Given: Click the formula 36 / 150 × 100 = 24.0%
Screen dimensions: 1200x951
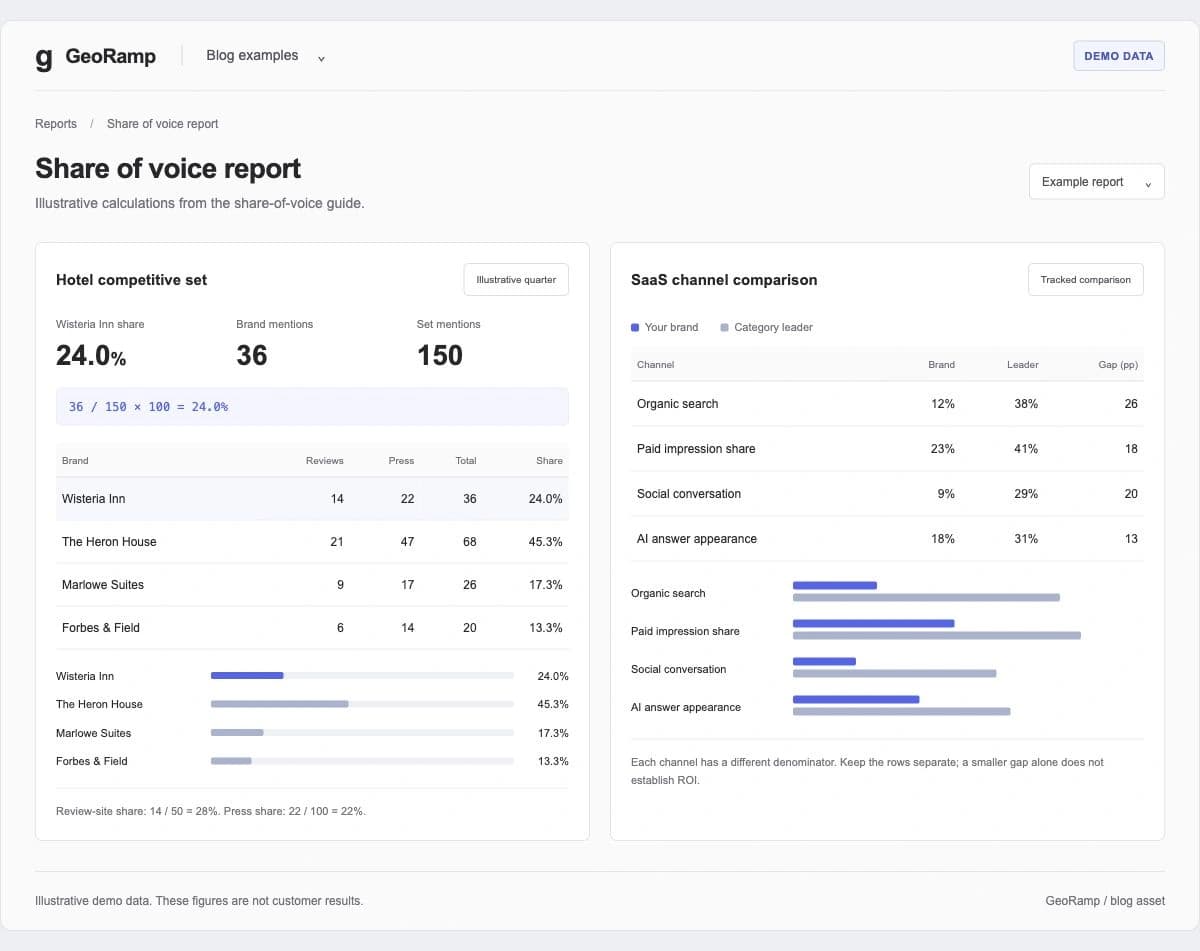Looking at the screenshot, I should 148,407.
